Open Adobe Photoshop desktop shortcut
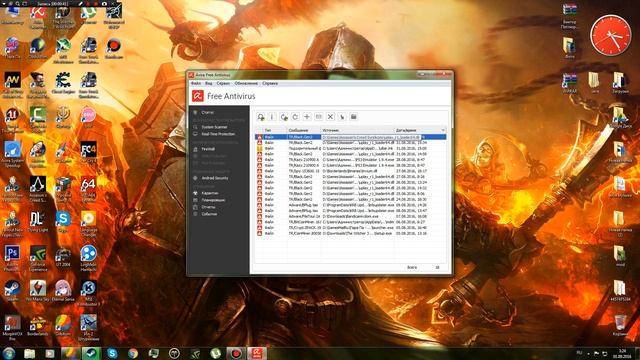 tap(12, 257)
